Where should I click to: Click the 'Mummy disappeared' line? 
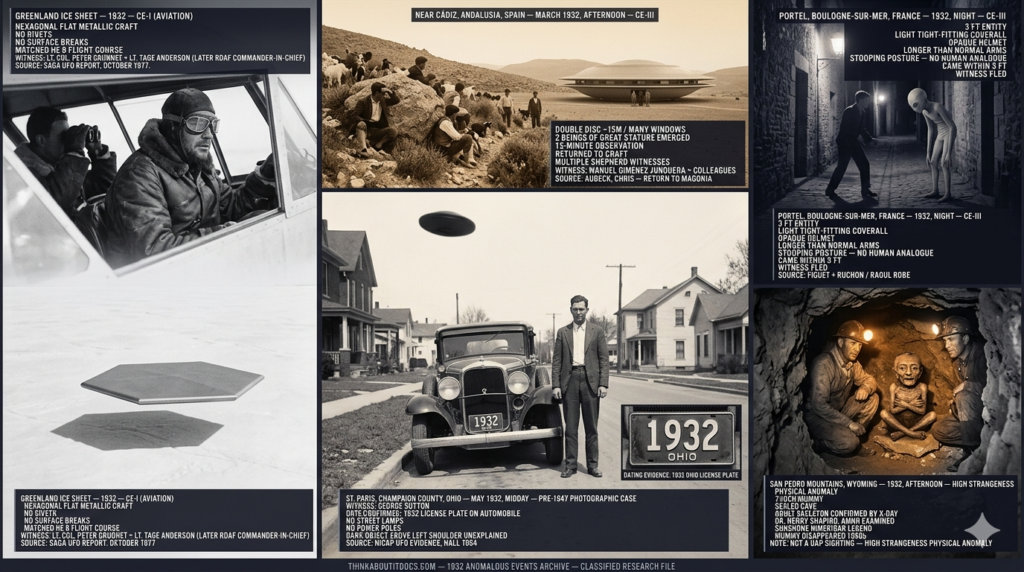pos(822,535)
